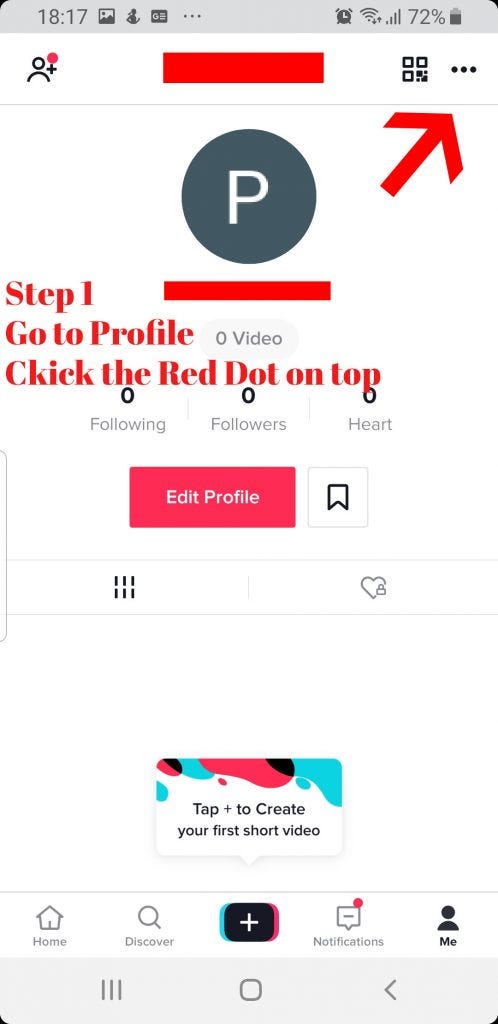Tap the 0 Video pill label
This screenshot has height=1024, width=498.
249,338
